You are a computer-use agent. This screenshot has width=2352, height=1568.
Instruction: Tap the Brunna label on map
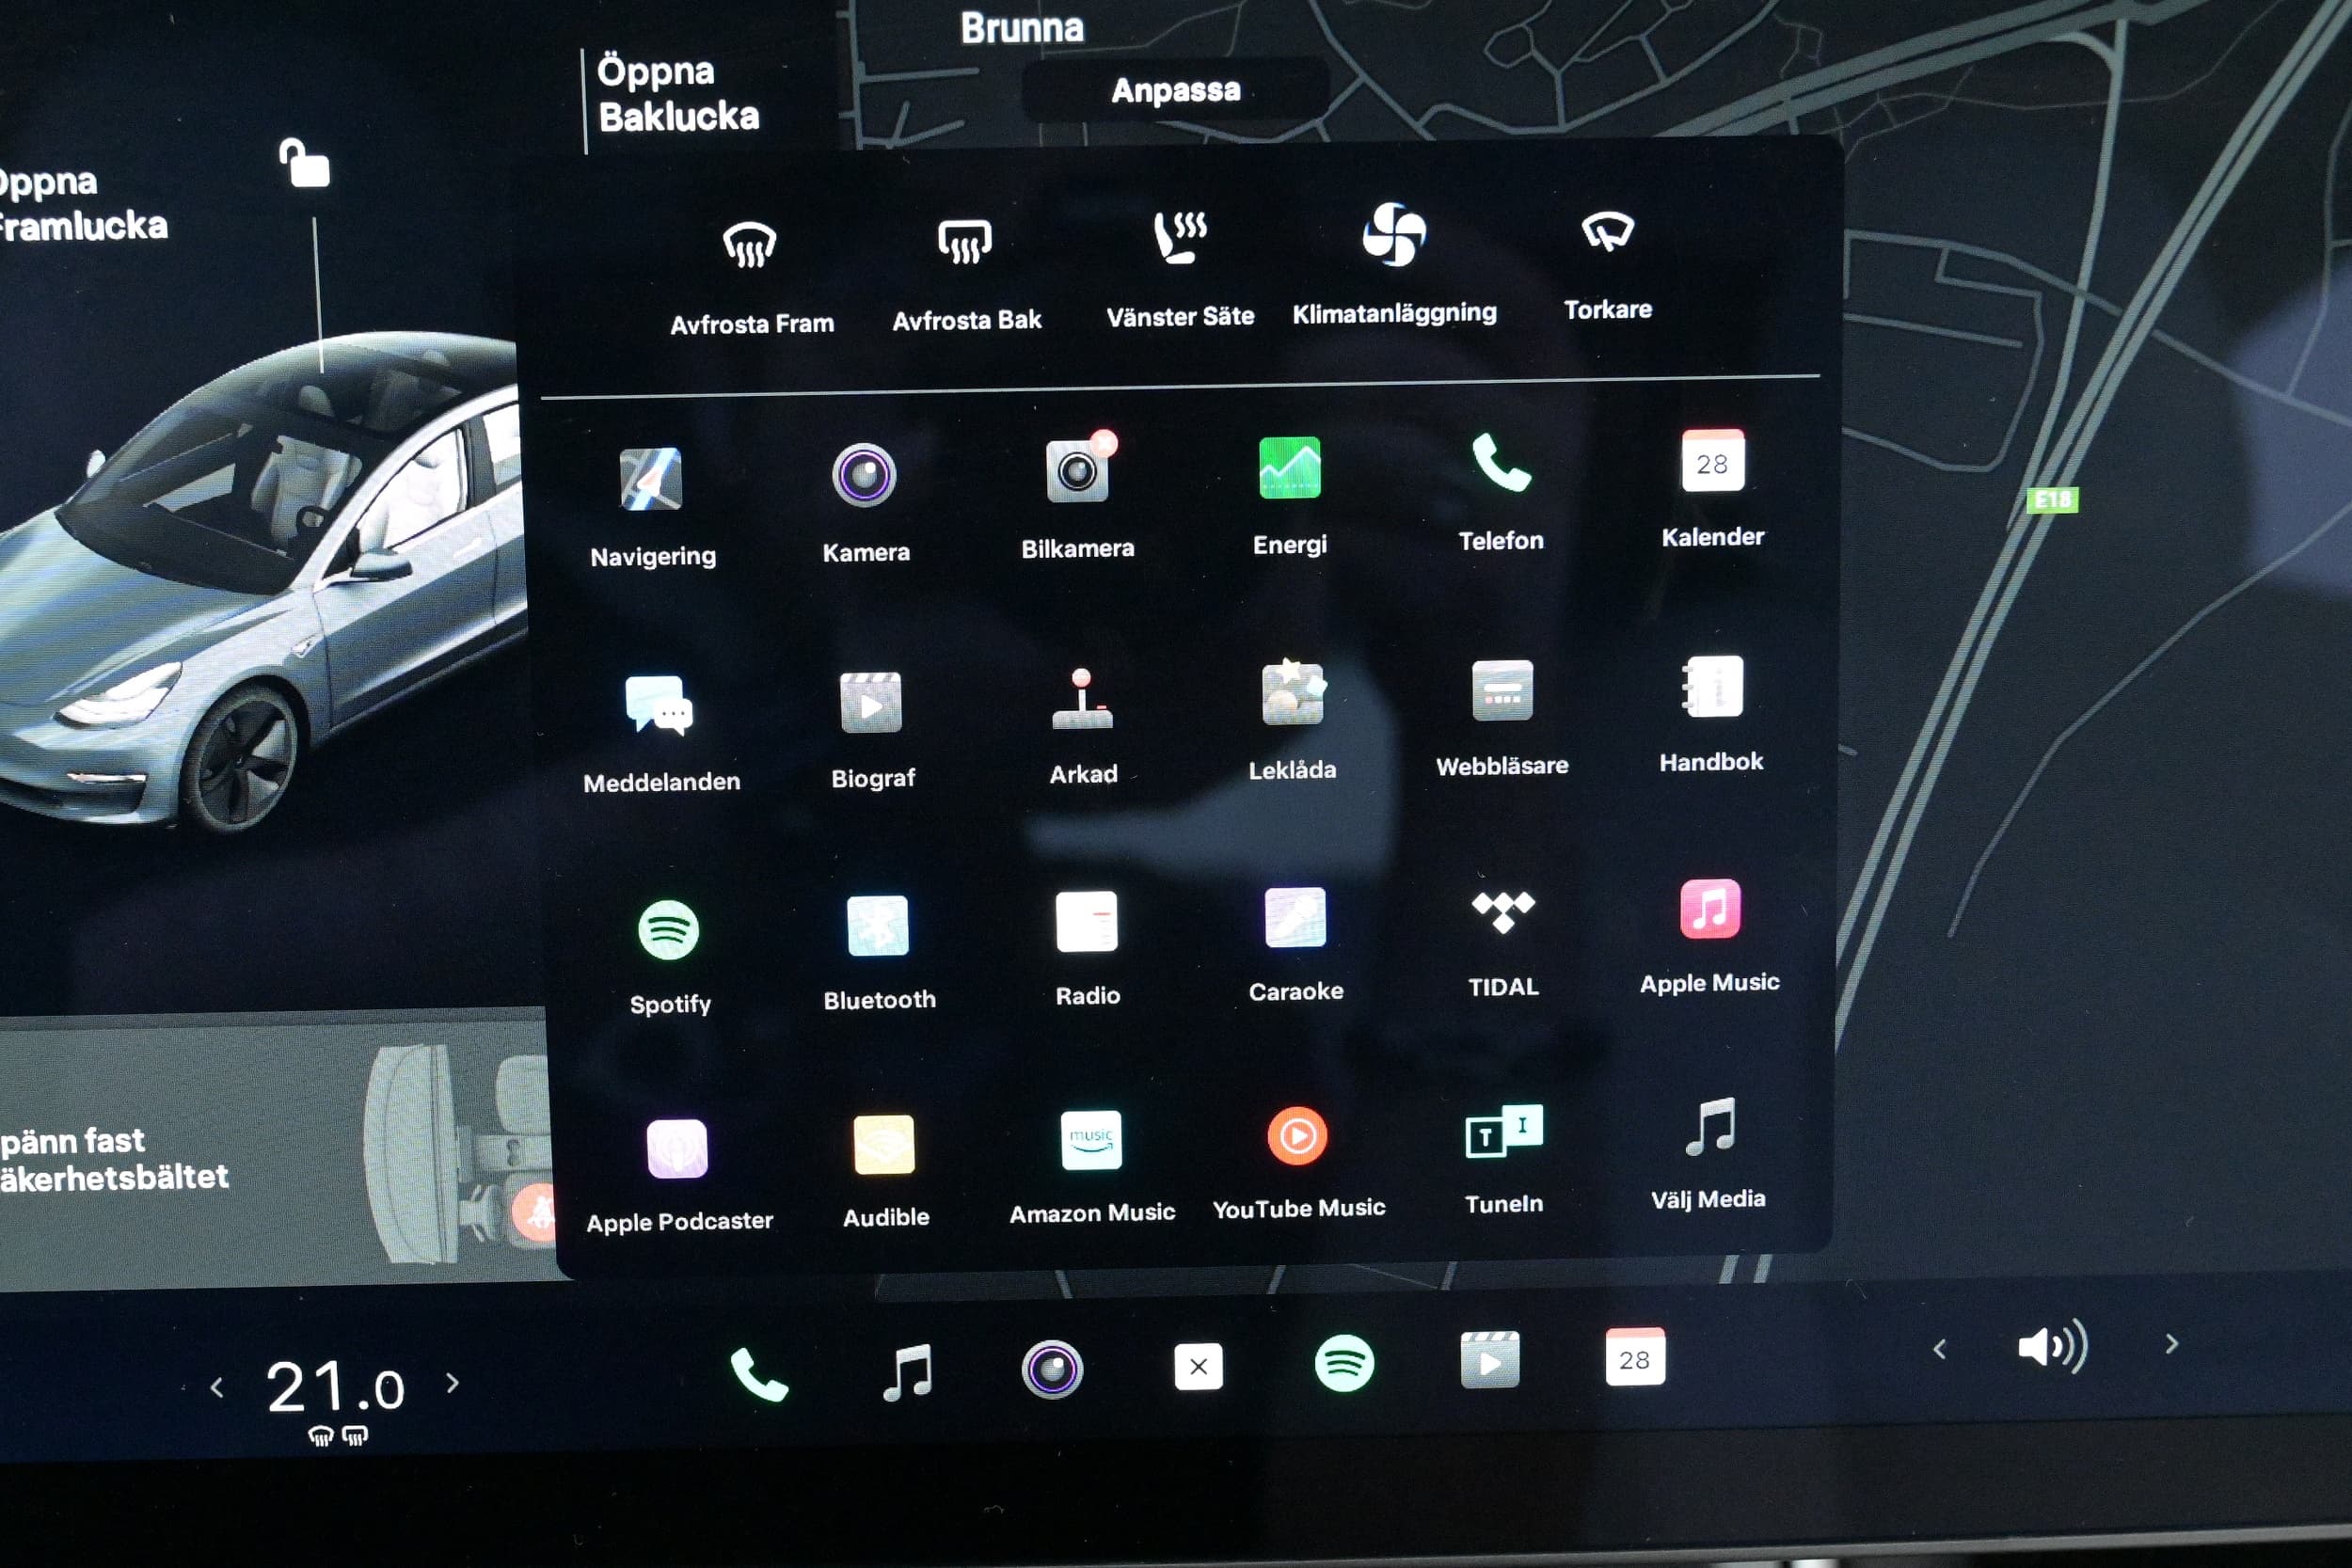pos(1022,28)
